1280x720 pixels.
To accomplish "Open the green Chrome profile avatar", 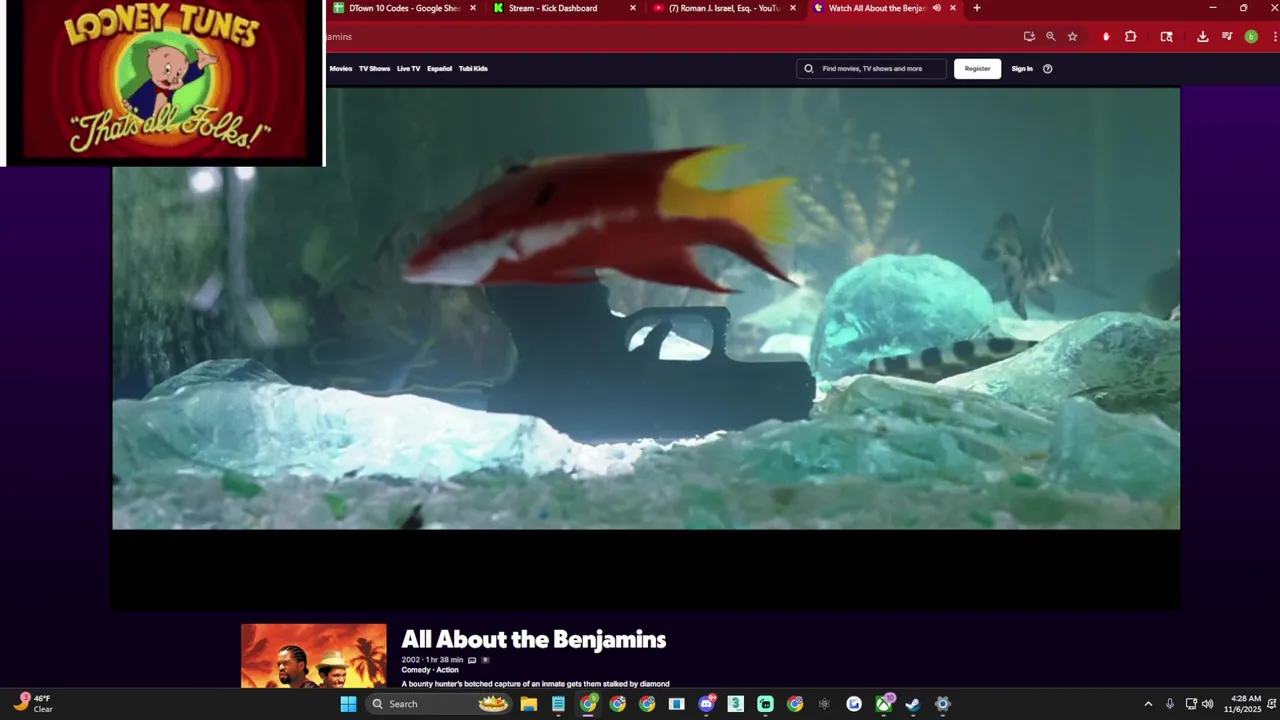I will pos(1251,36).
